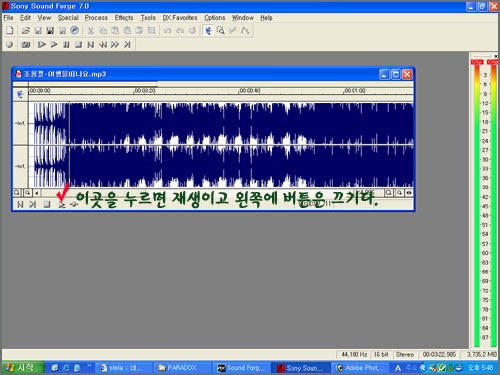Reset the right channel red clip indicator

tap(493, 62)
